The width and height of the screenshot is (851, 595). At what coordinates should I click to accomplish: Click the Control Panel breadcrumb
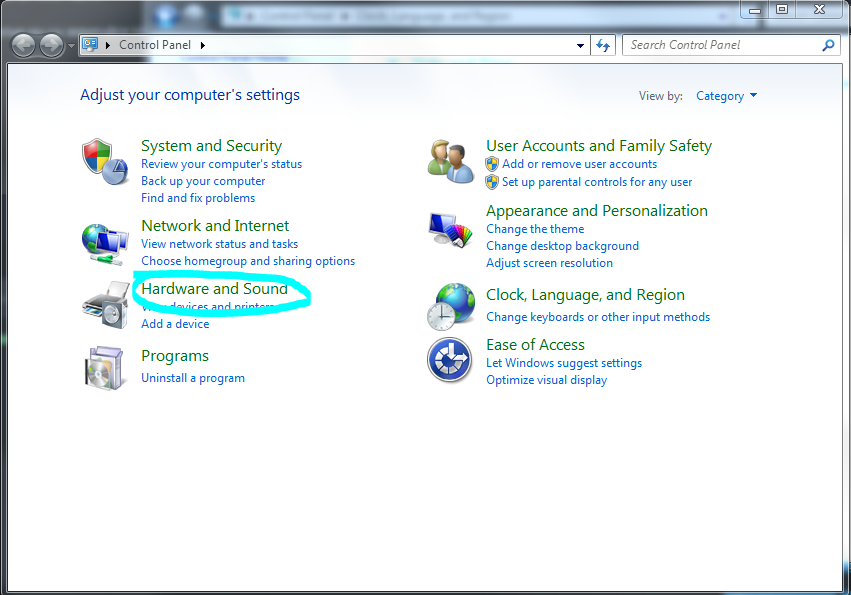[155, 45]
